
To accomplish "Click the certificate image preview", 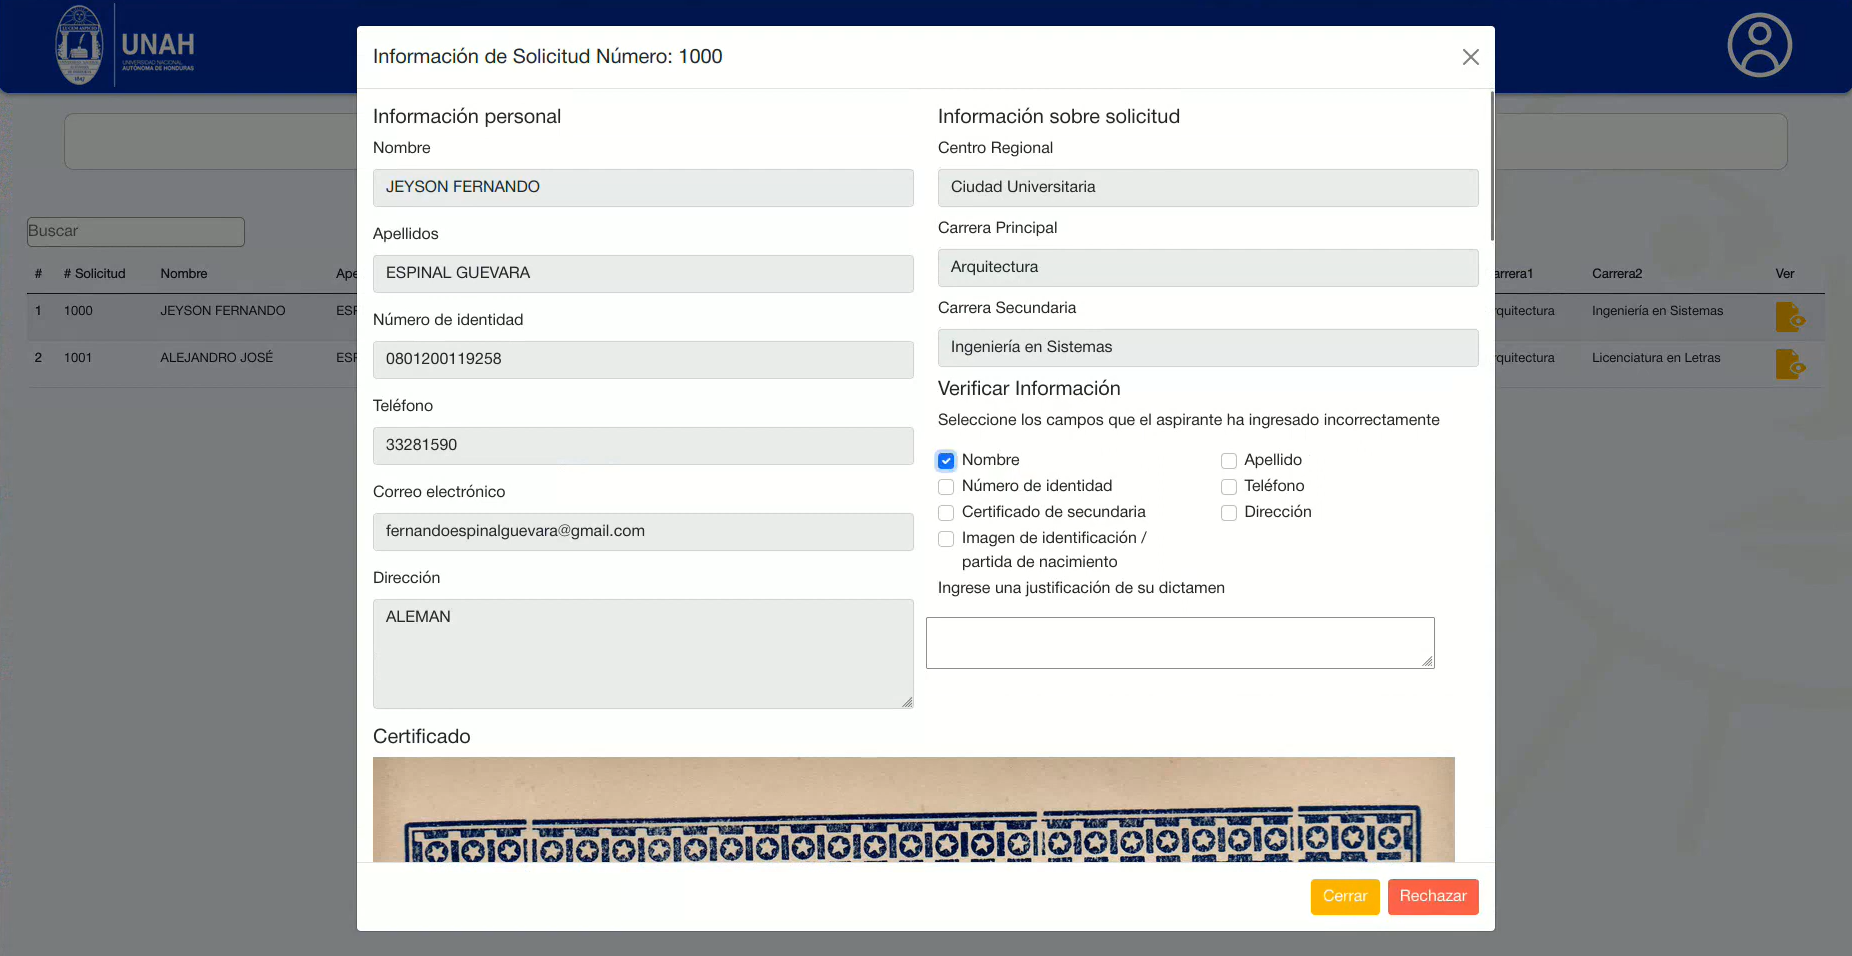I will pos(913,809).
